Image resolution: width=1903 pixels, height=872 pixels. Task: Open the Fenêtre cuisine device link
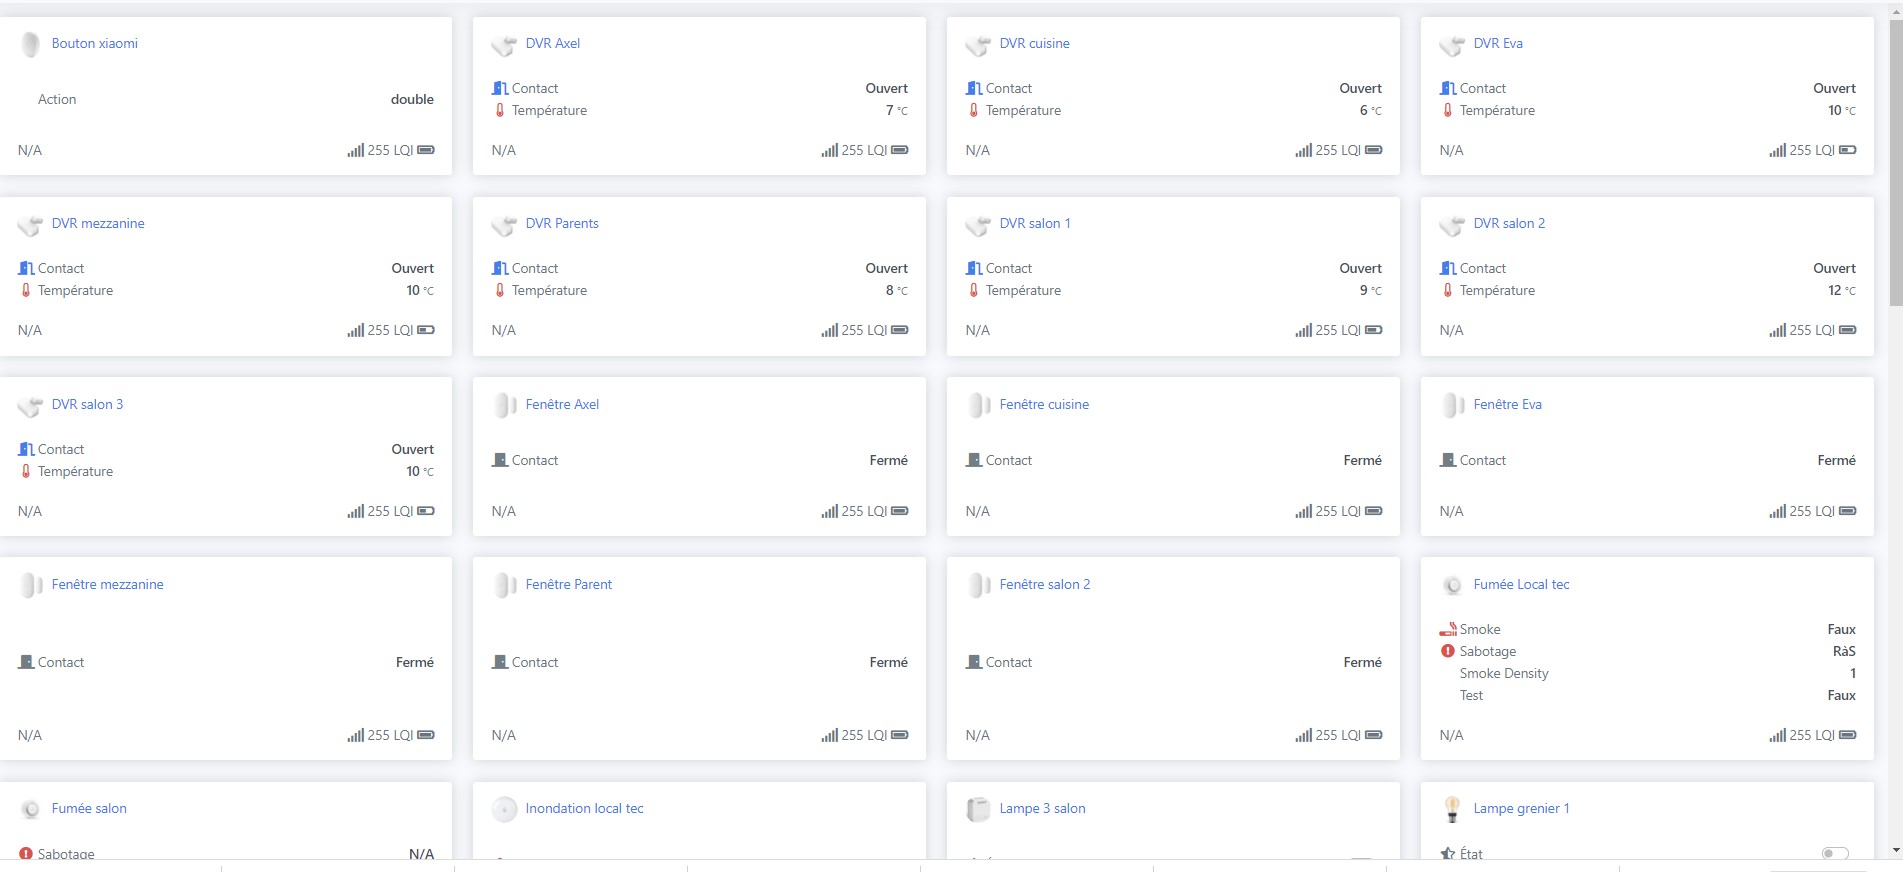pos(1044,404)
